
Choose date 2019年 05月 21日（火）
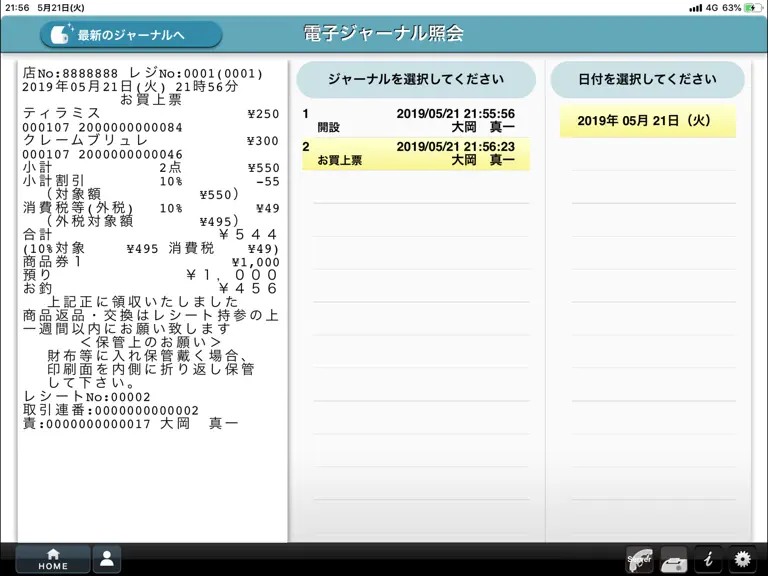(648, 120)
